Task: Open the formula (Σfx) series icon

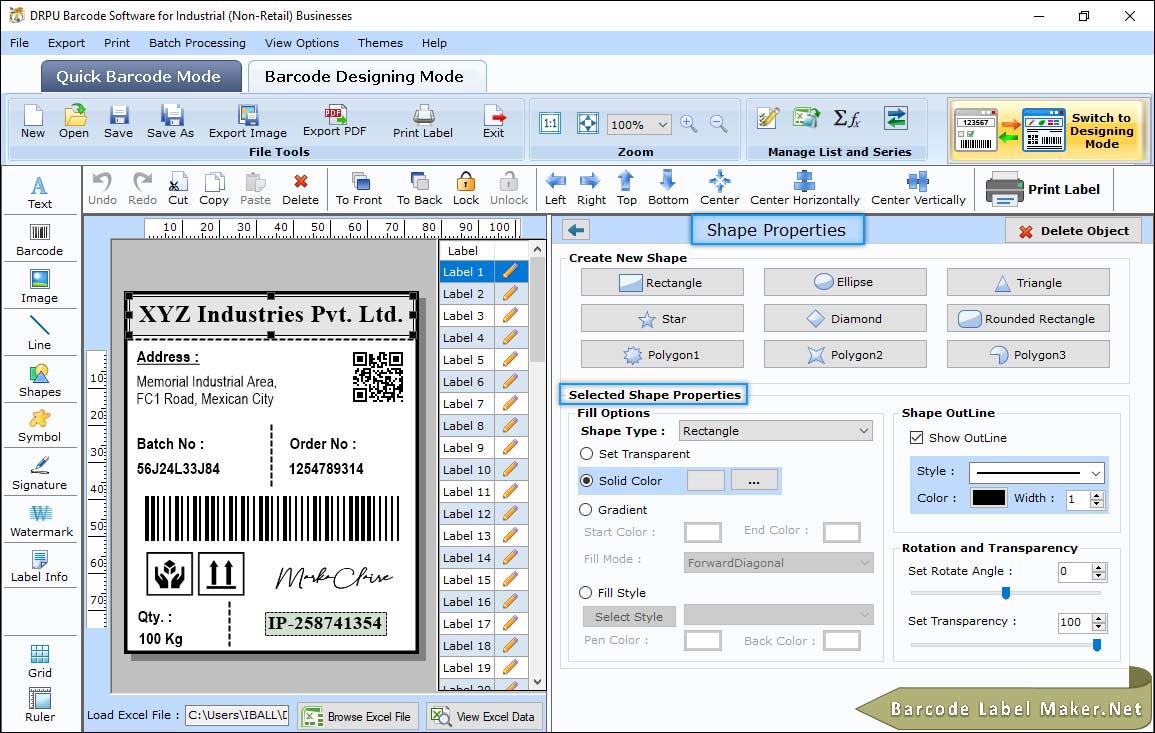Action: (847, 118)
